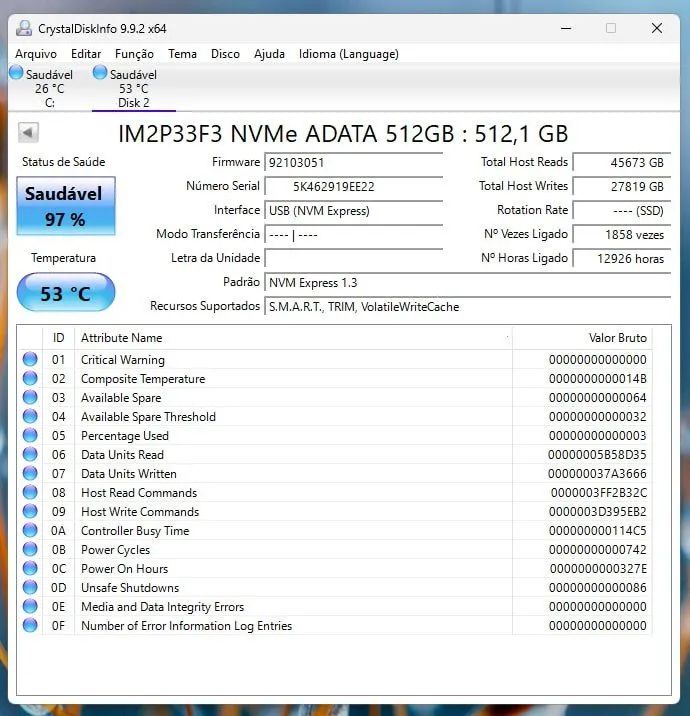Switch to the C: drive tab
This screenshot has width=690, height=716.
tap(49, 88)
